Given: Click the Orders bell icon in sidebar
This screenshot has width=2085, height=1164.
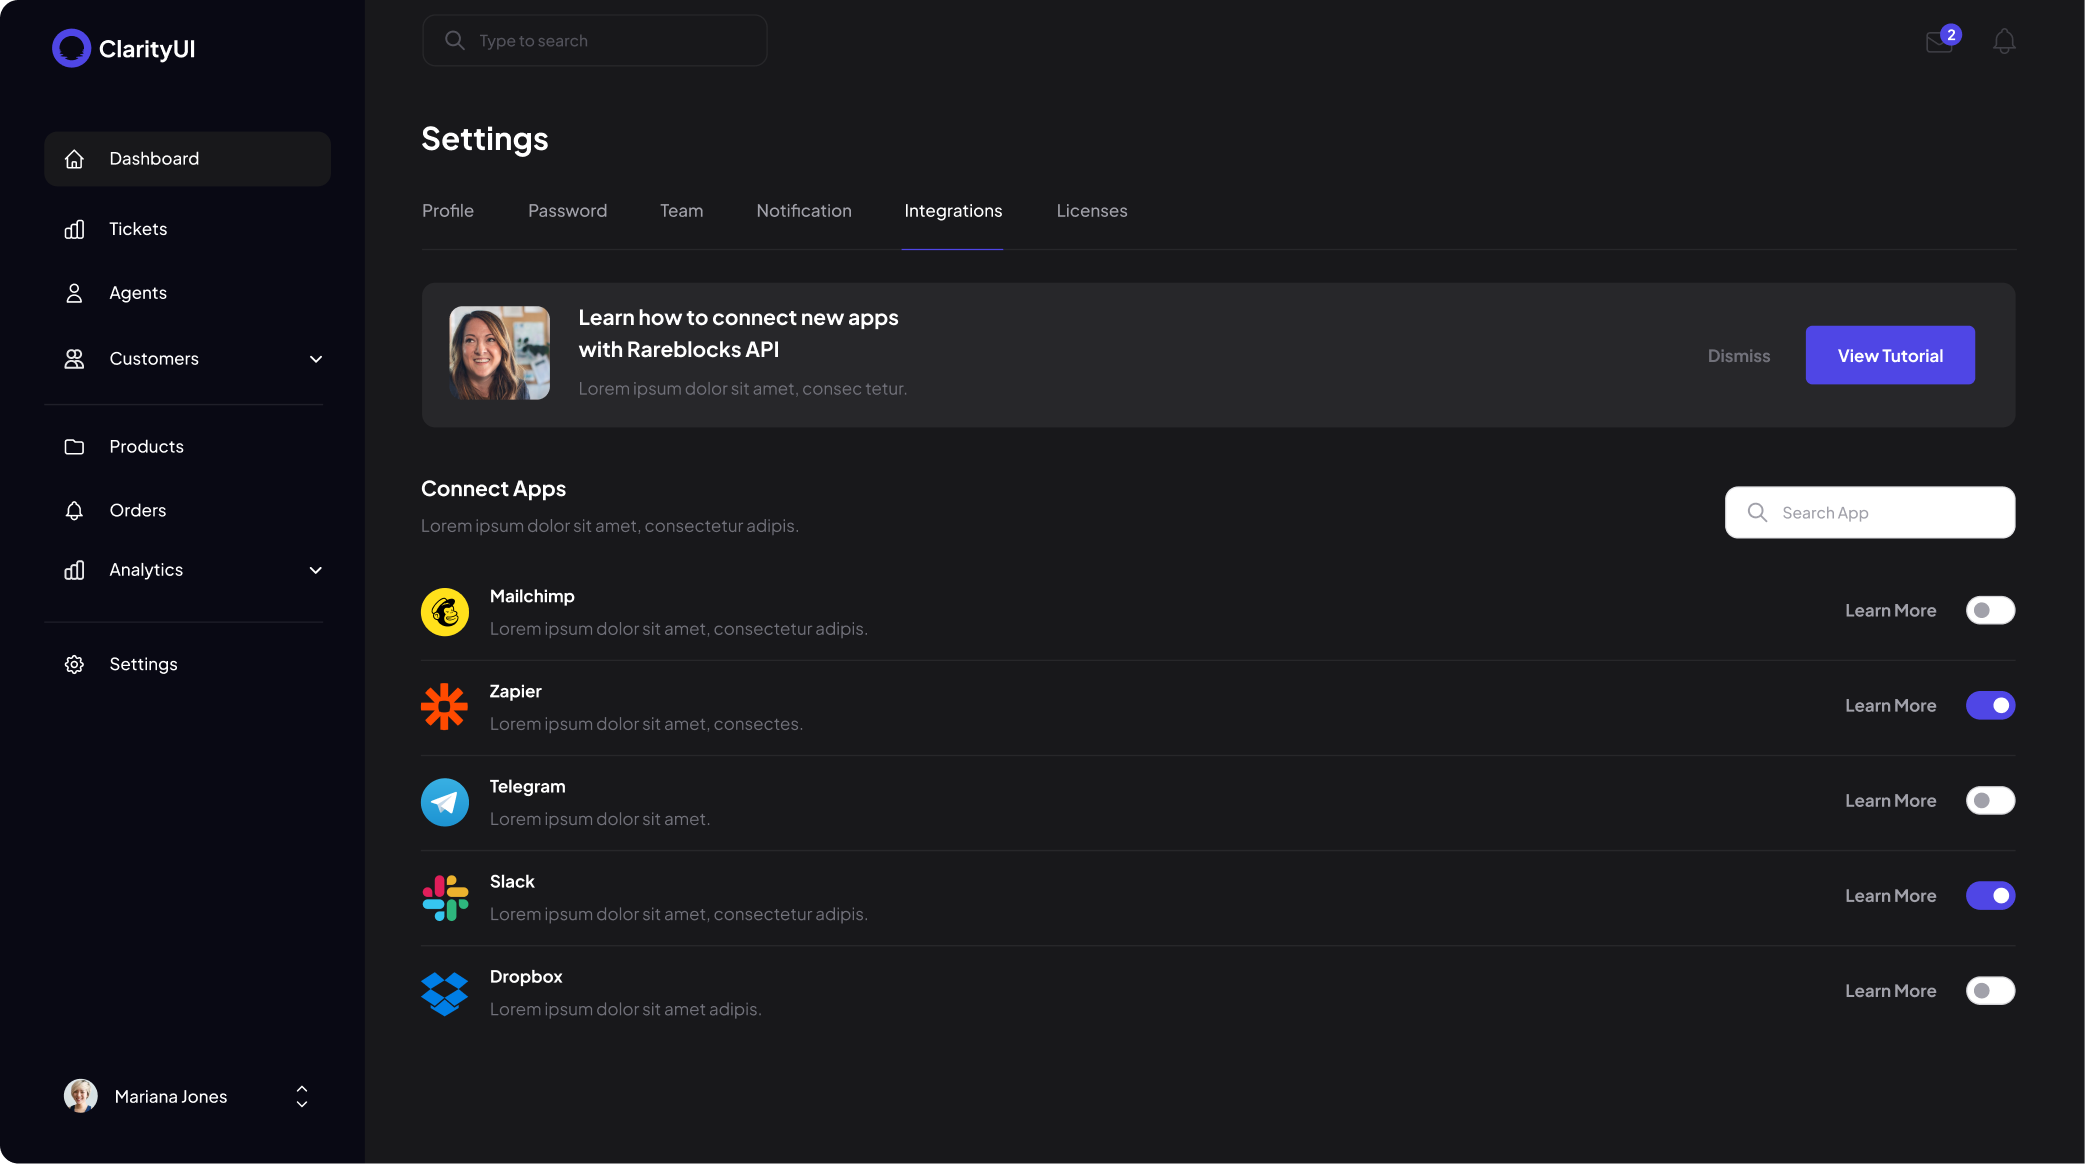Looking at the screenshot, I should click(74, 511).
